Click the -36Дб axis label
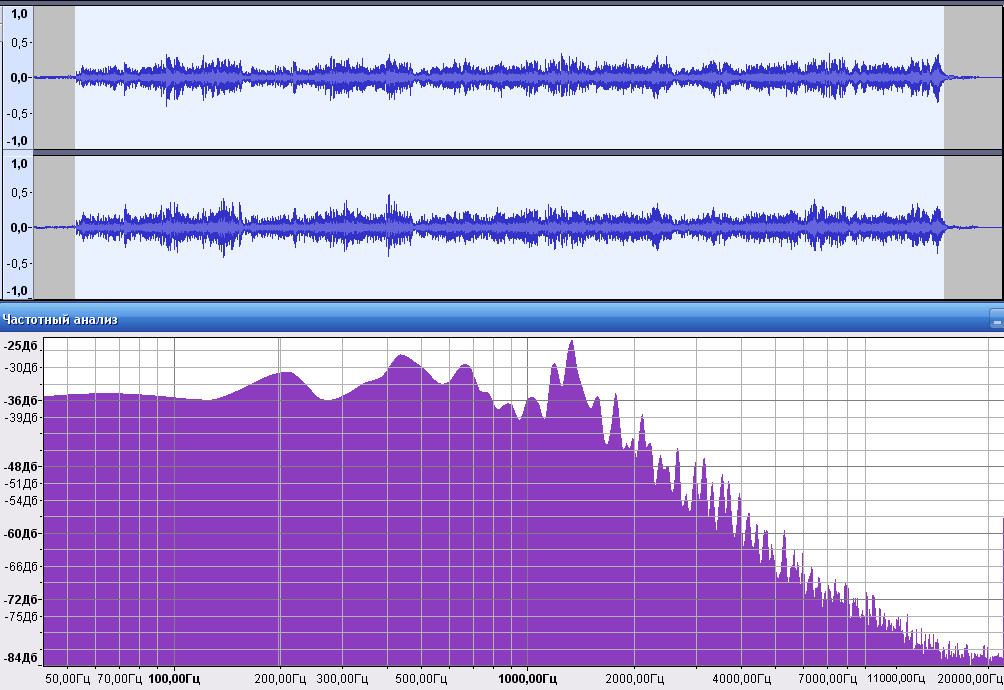The image size is (1004, 690). (x=20, y=401)
